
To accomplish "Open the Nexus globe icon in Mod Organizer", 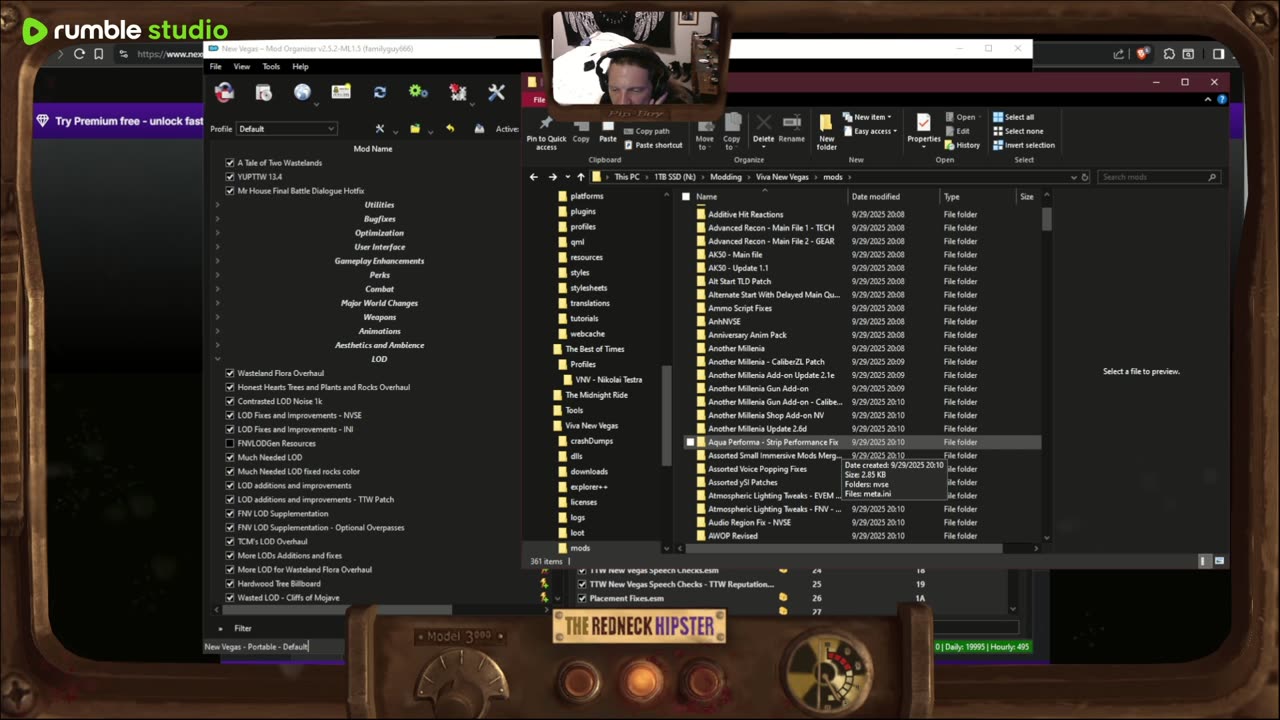I will click(x=302, y=93).
